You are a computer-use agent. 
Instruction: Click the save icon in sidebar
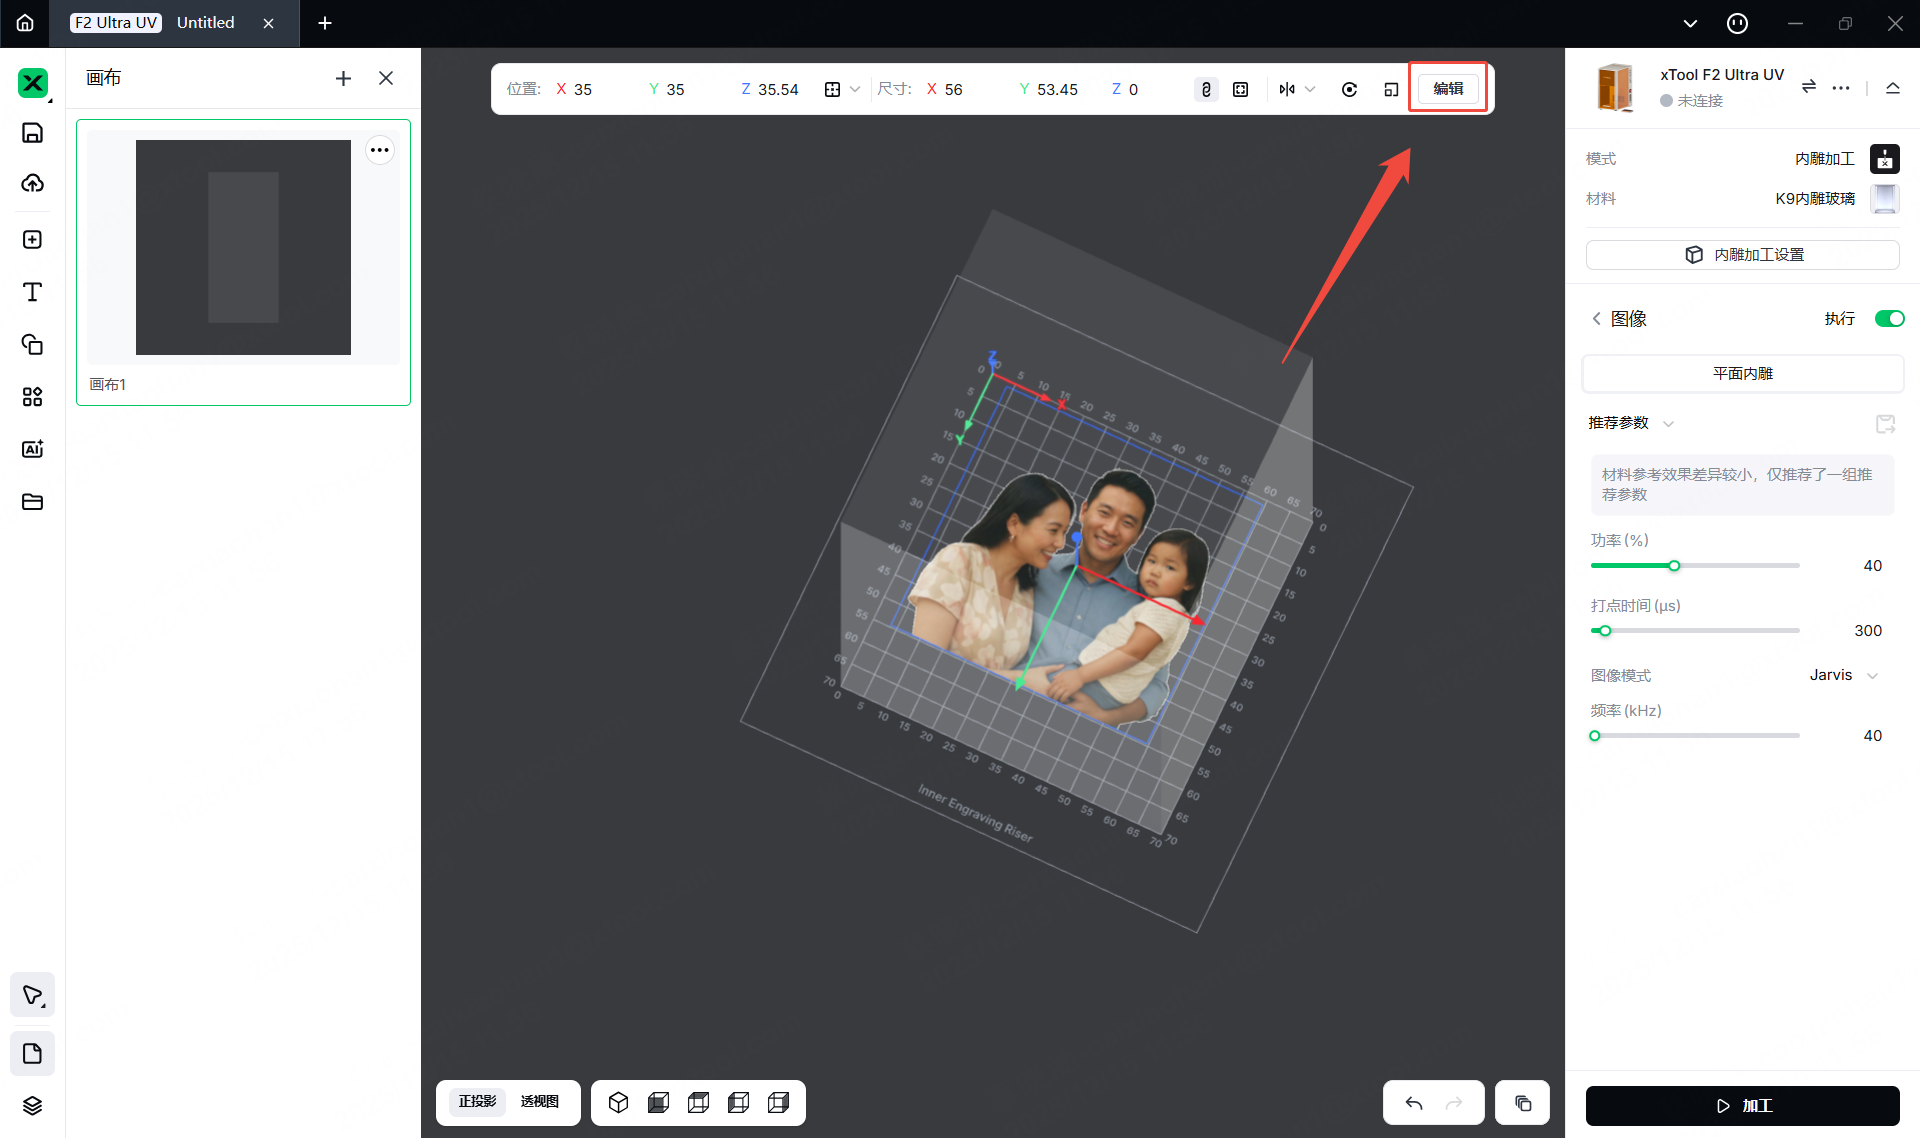tap(32, 133)
